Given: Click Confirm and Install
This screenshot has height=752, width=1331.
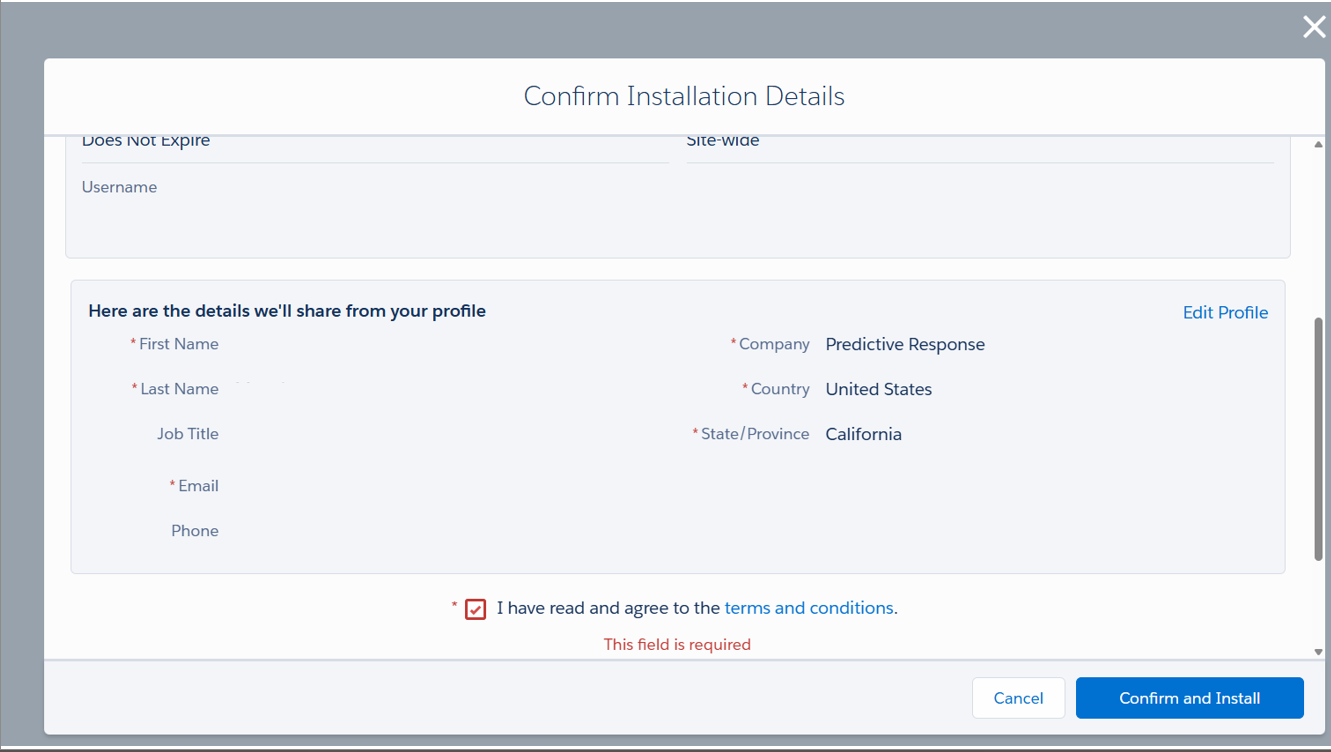Looking at the screenshot, I should point(1189,698).
